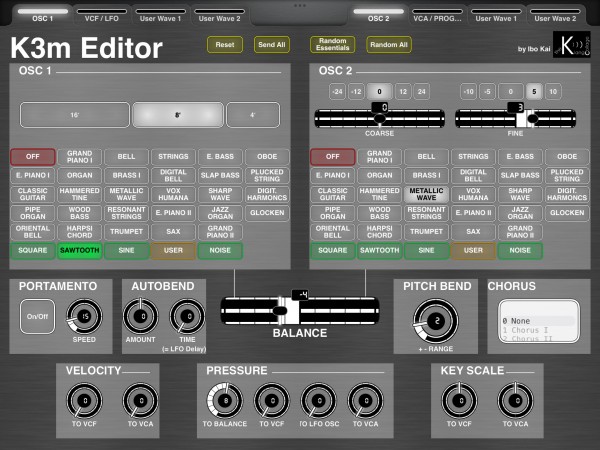Viewport: 600px width, 450px height.
Task: Click Key Scale TO VCA knob
Action: point(515,401)
